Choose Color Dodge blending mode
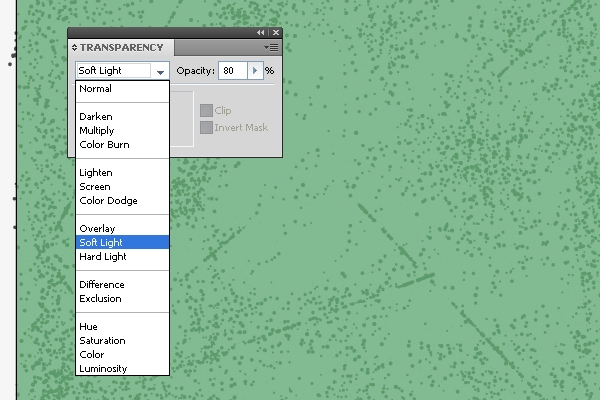The image size is (600, 400). (122, 201)
